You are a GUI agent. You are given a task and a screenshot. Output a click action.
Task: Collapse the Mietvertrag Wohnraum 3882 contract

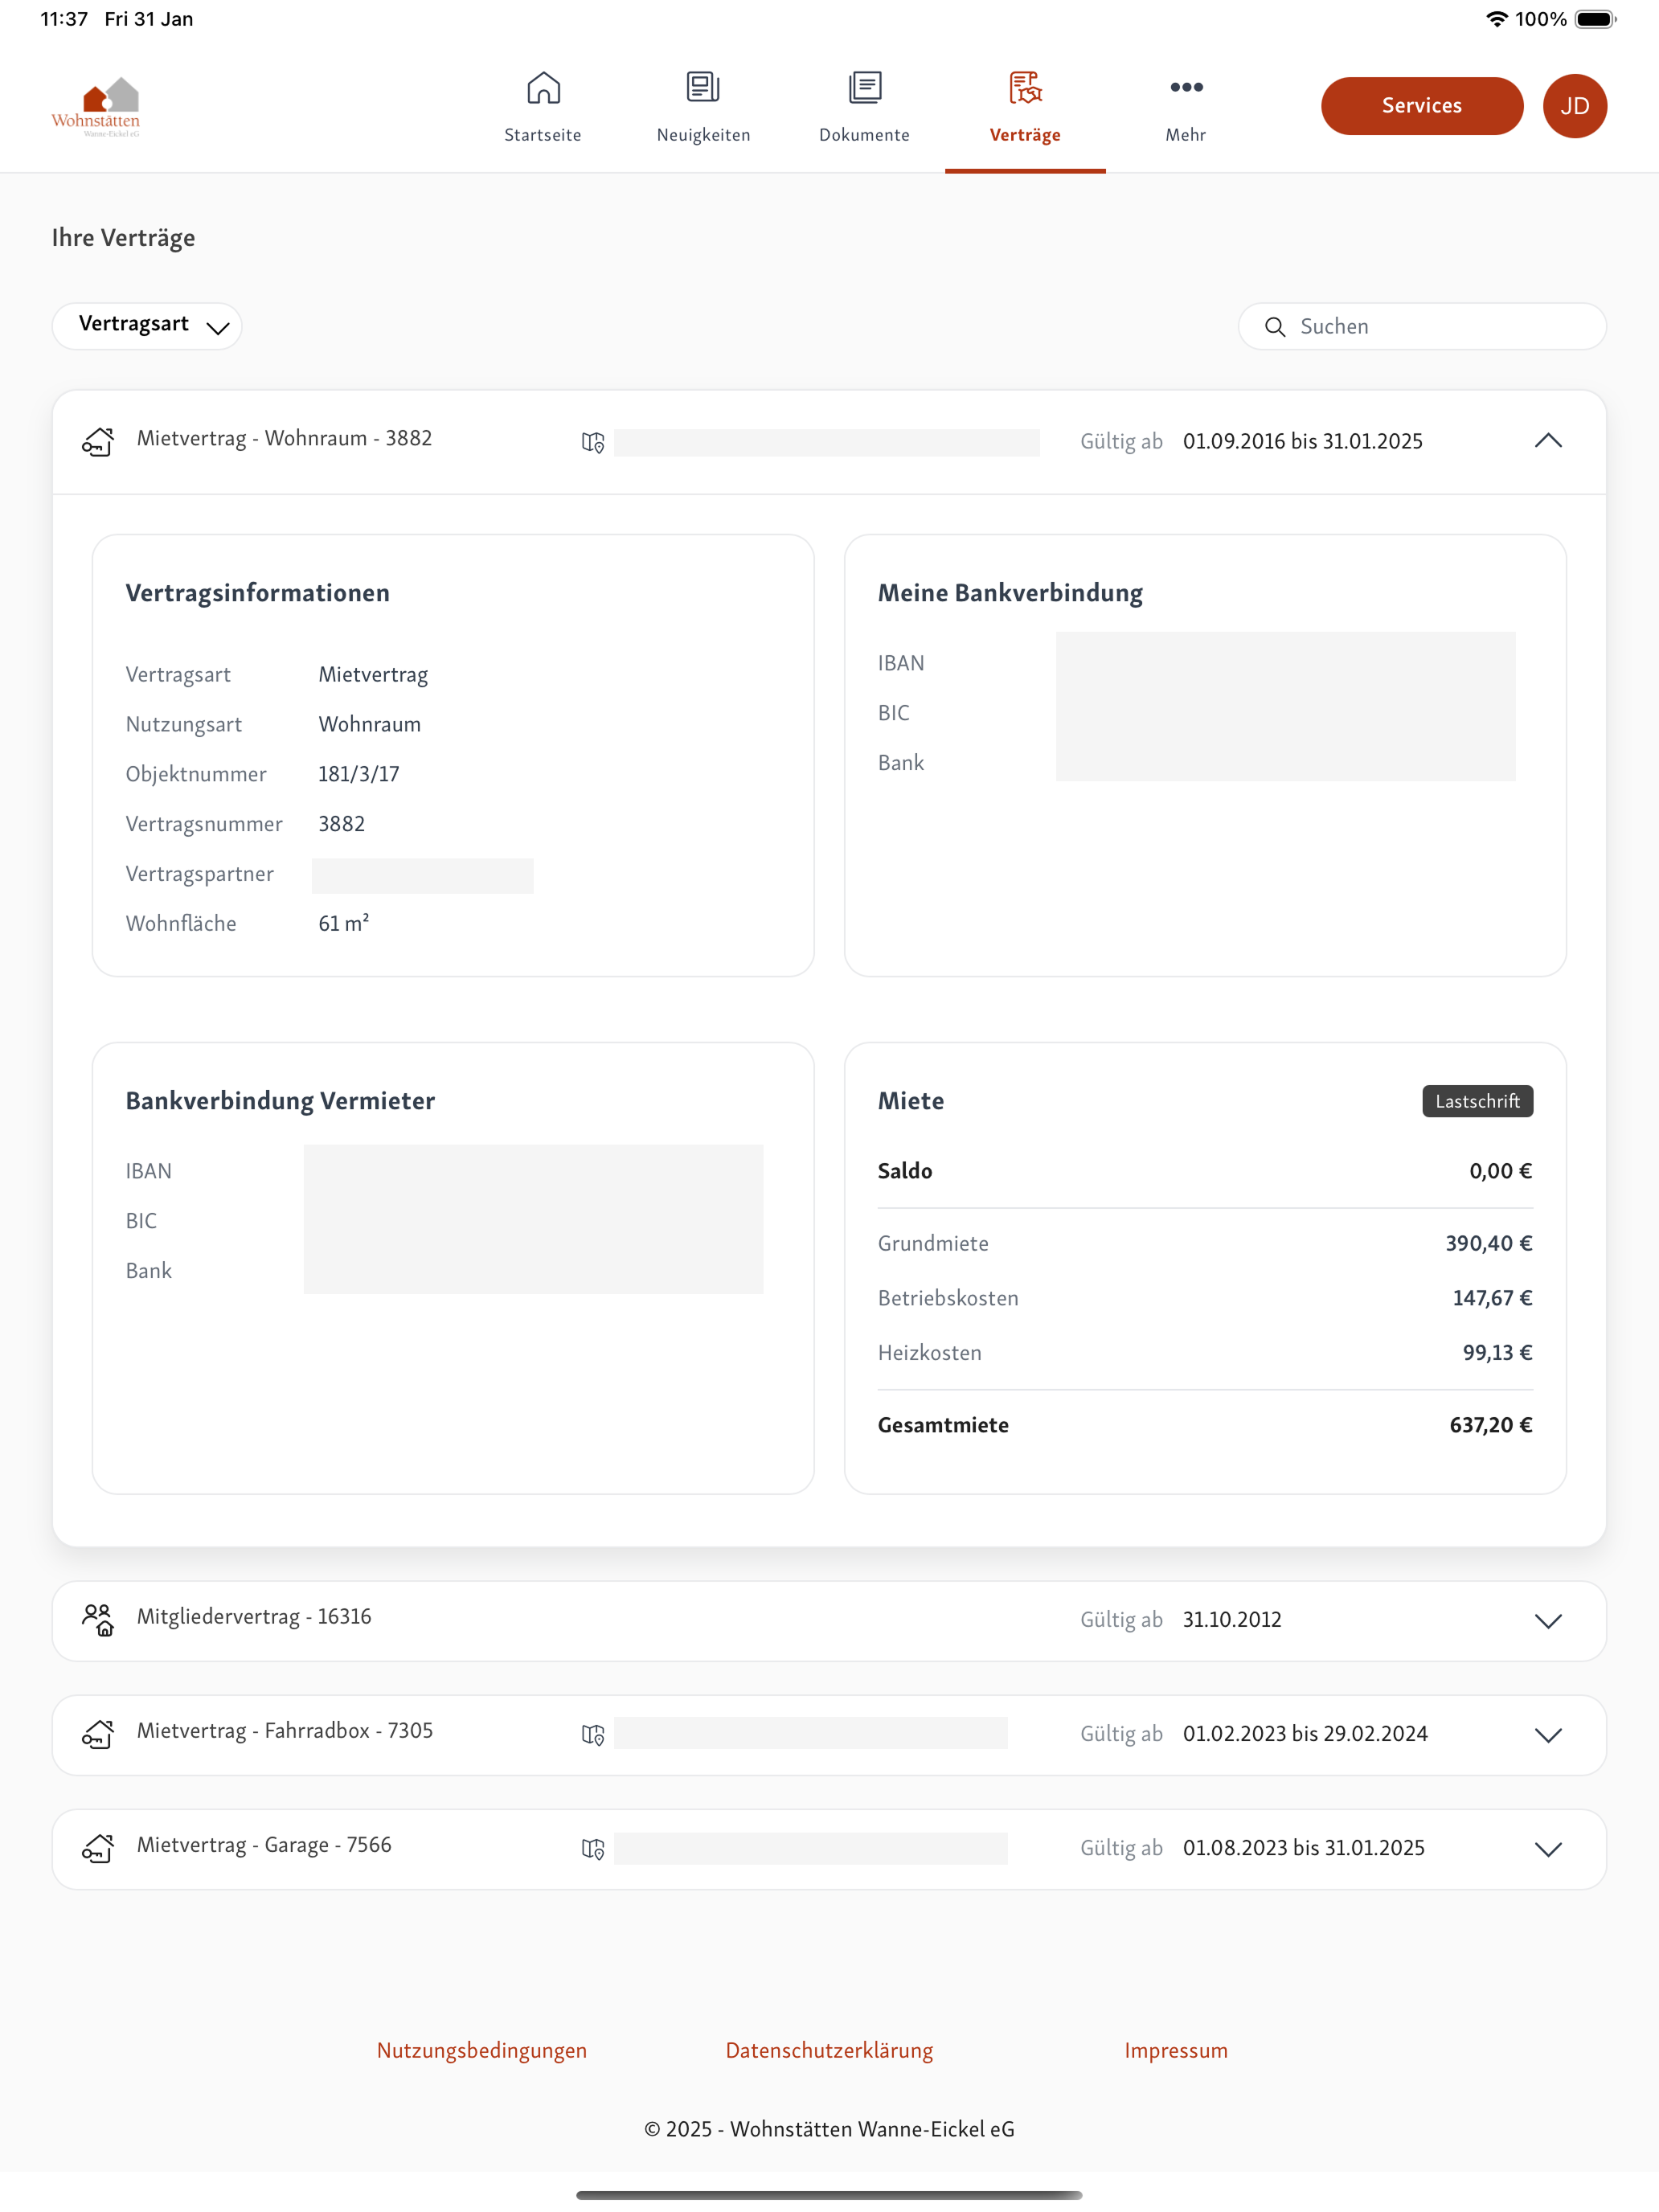1547,441
